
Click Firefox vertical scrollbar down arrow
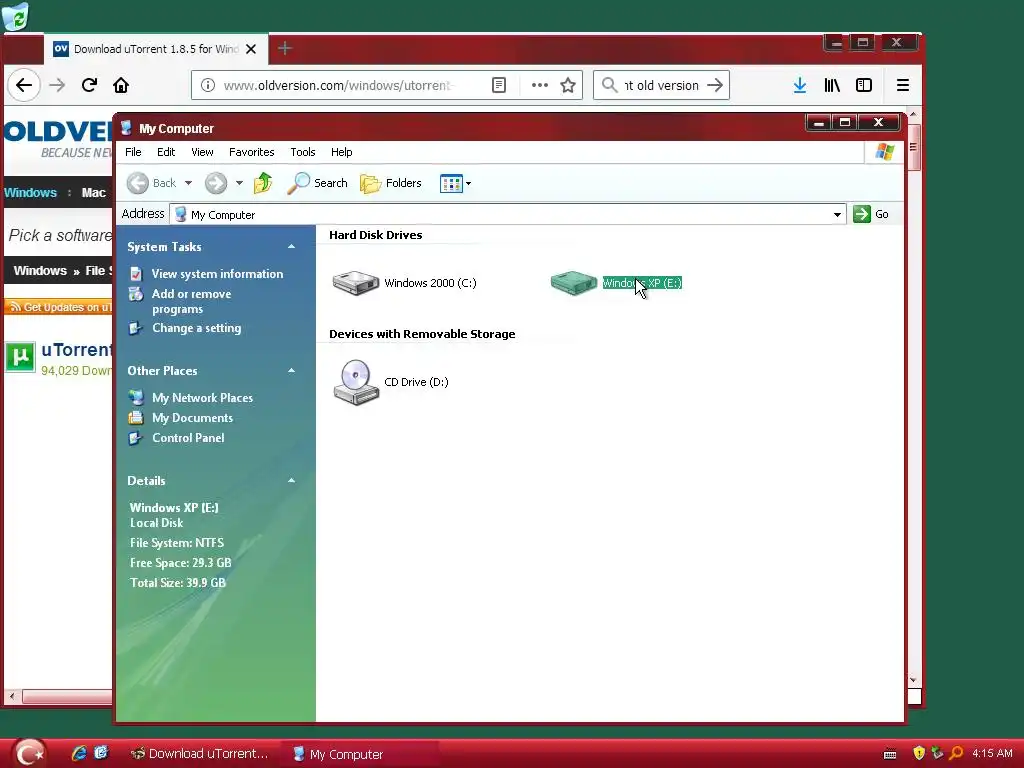click(913, 680)
